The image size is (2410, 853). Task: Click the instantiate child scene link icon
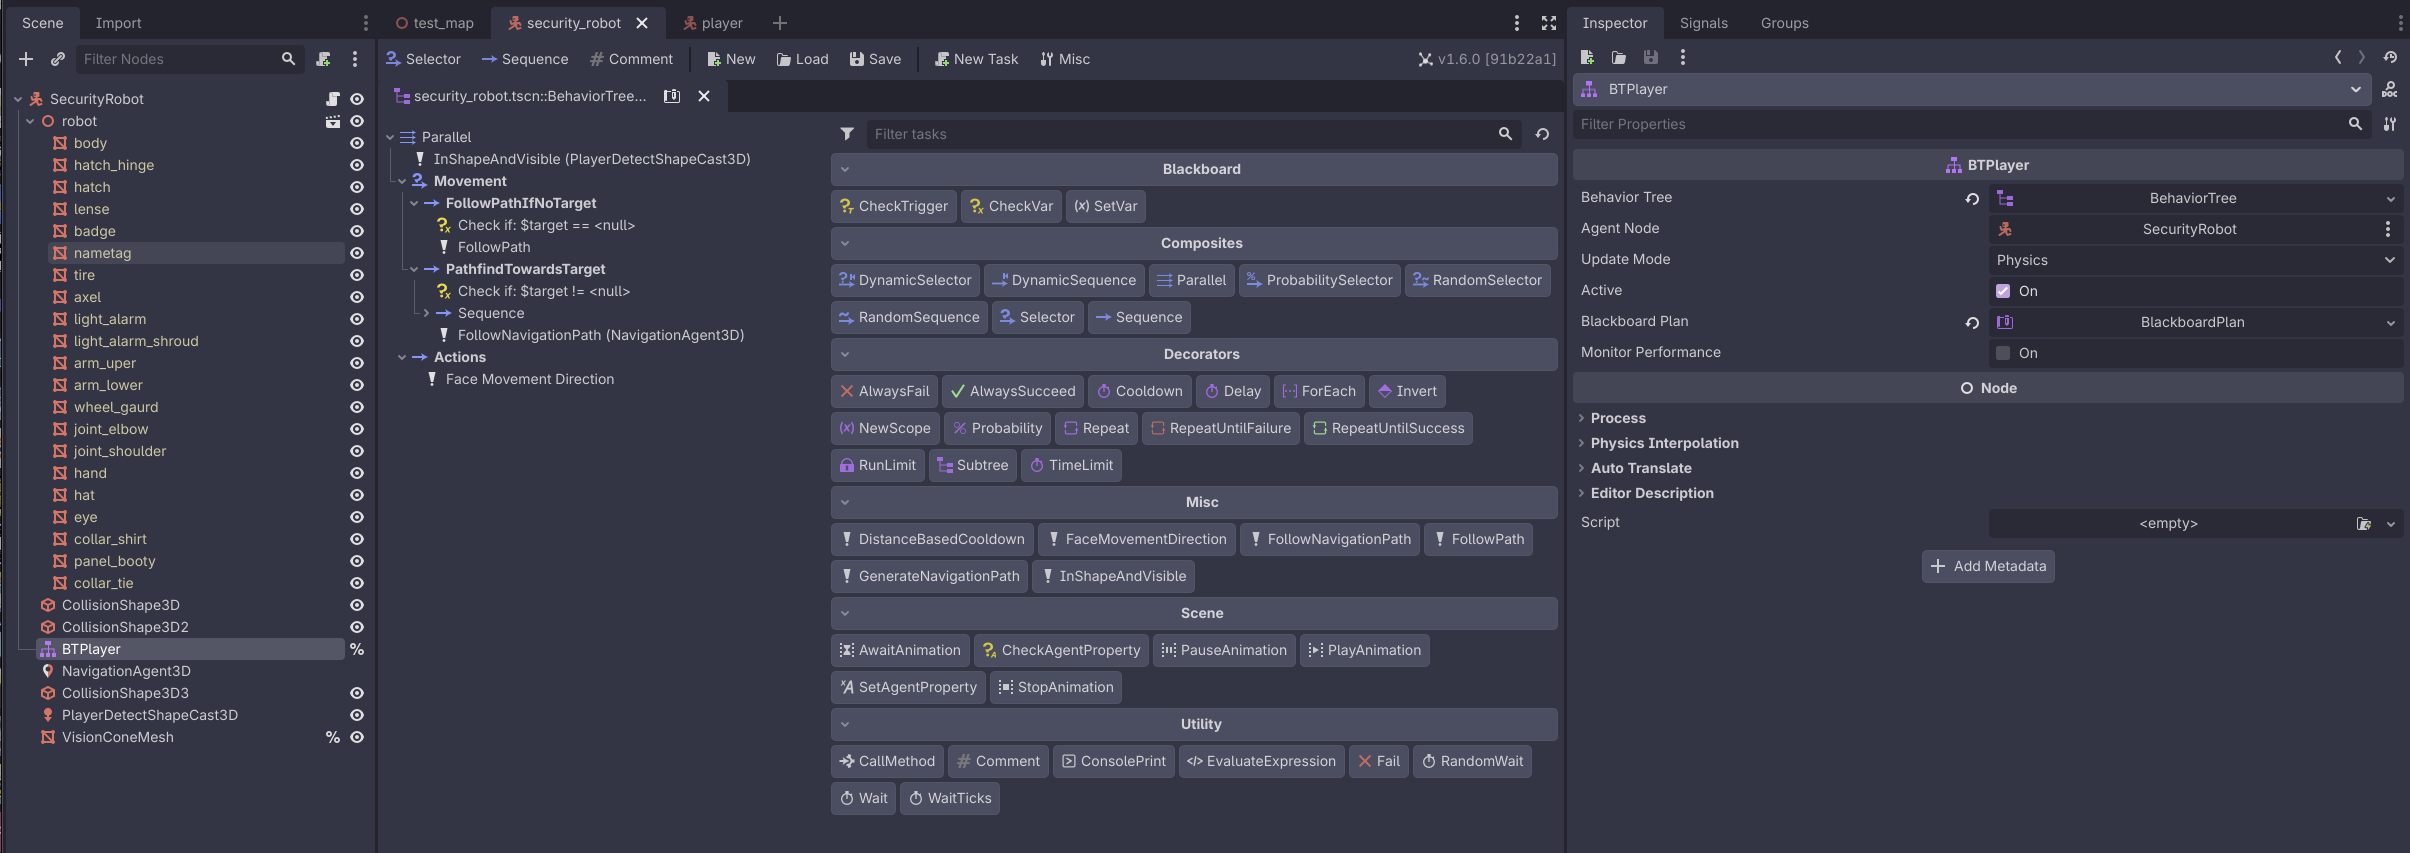click(58, 59)
